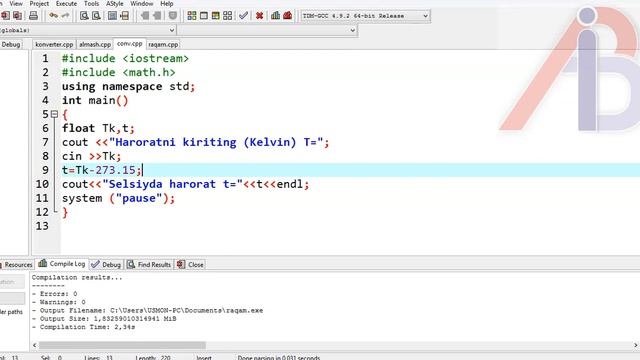640x360 pixels.
Task: Click the Close All files toolbar icon
Action: click(x=18, y=16)
